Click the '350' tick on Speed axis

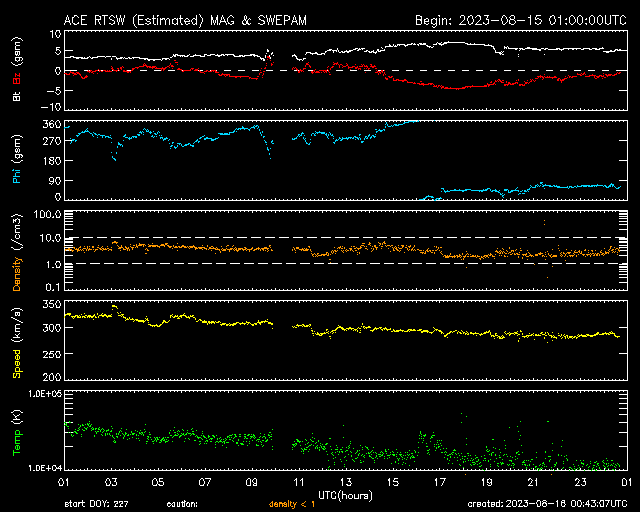coord(52,304)
